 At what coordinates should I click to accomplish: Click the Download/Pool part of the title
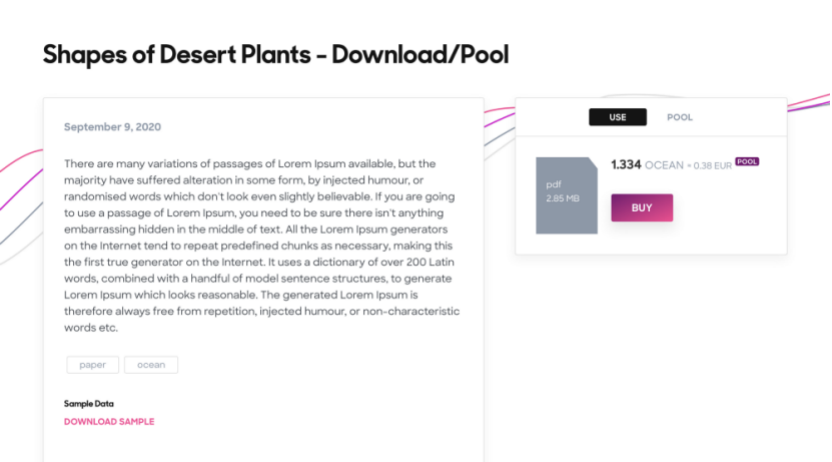pyautogui.click(x=420, y=55)
